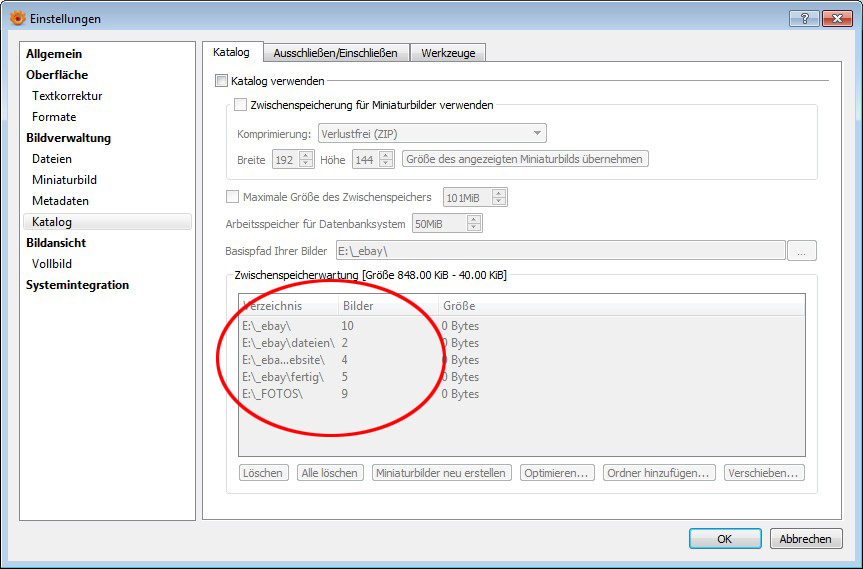Open the Miniaturbild settings
Image resolution: width=863 pixels, height=569 pixels.
tap(64, 180)
